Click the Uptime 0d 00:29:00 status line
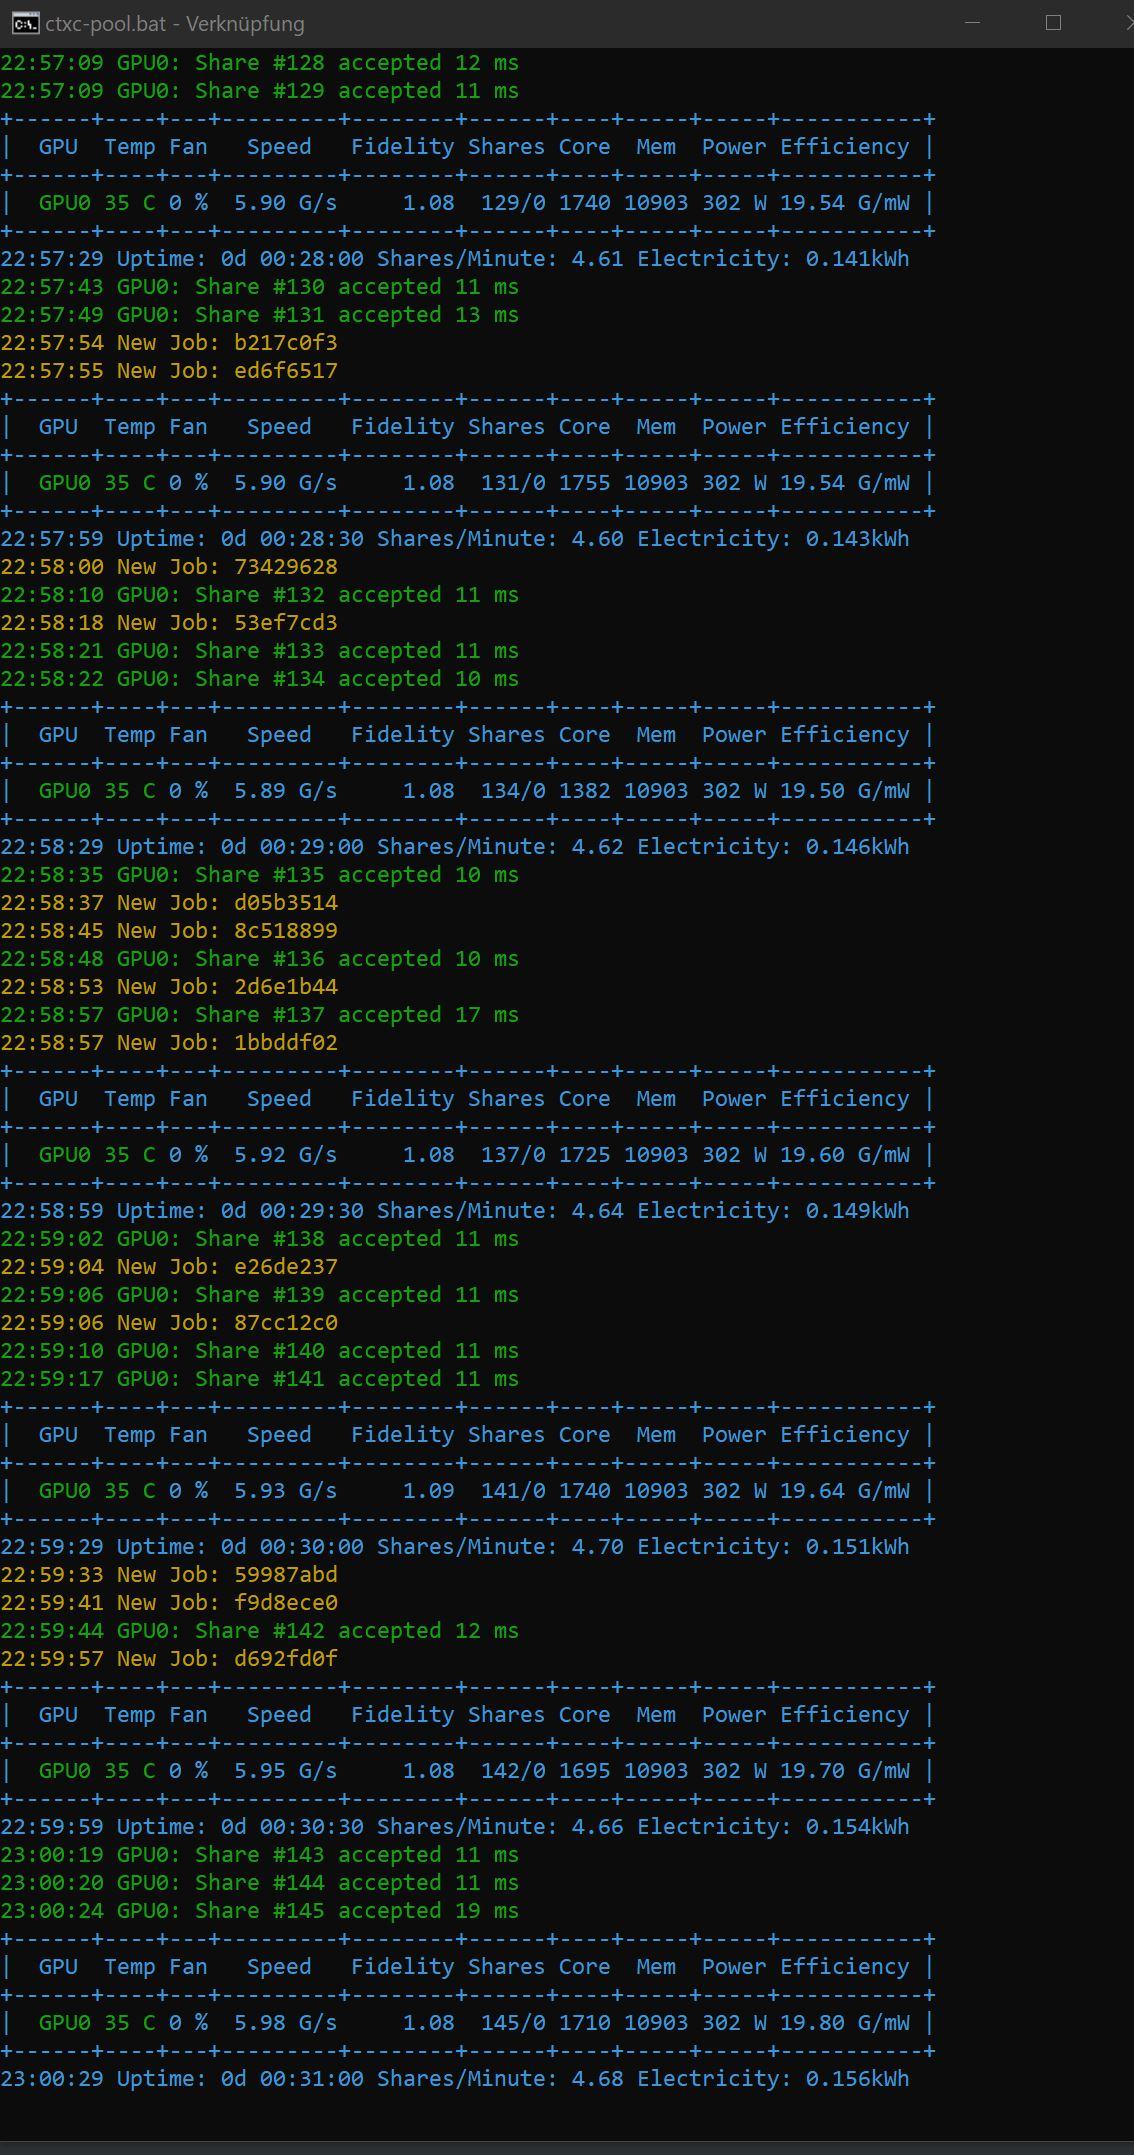1134x2155 pixels. 455,847
